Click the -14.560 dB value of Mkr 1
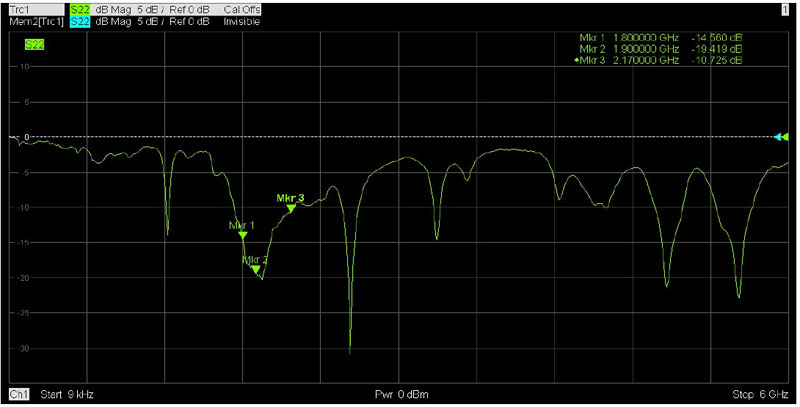 coord(716,38)
